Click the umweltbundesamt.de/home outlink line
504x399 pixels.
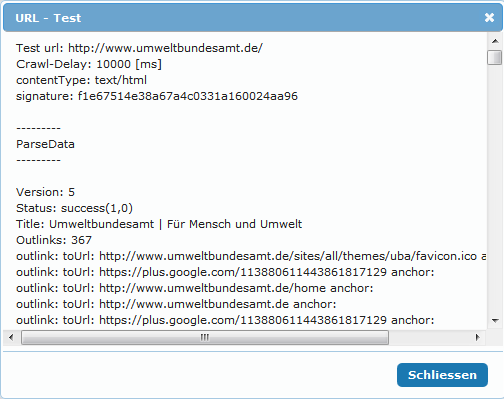click(195, 288)
